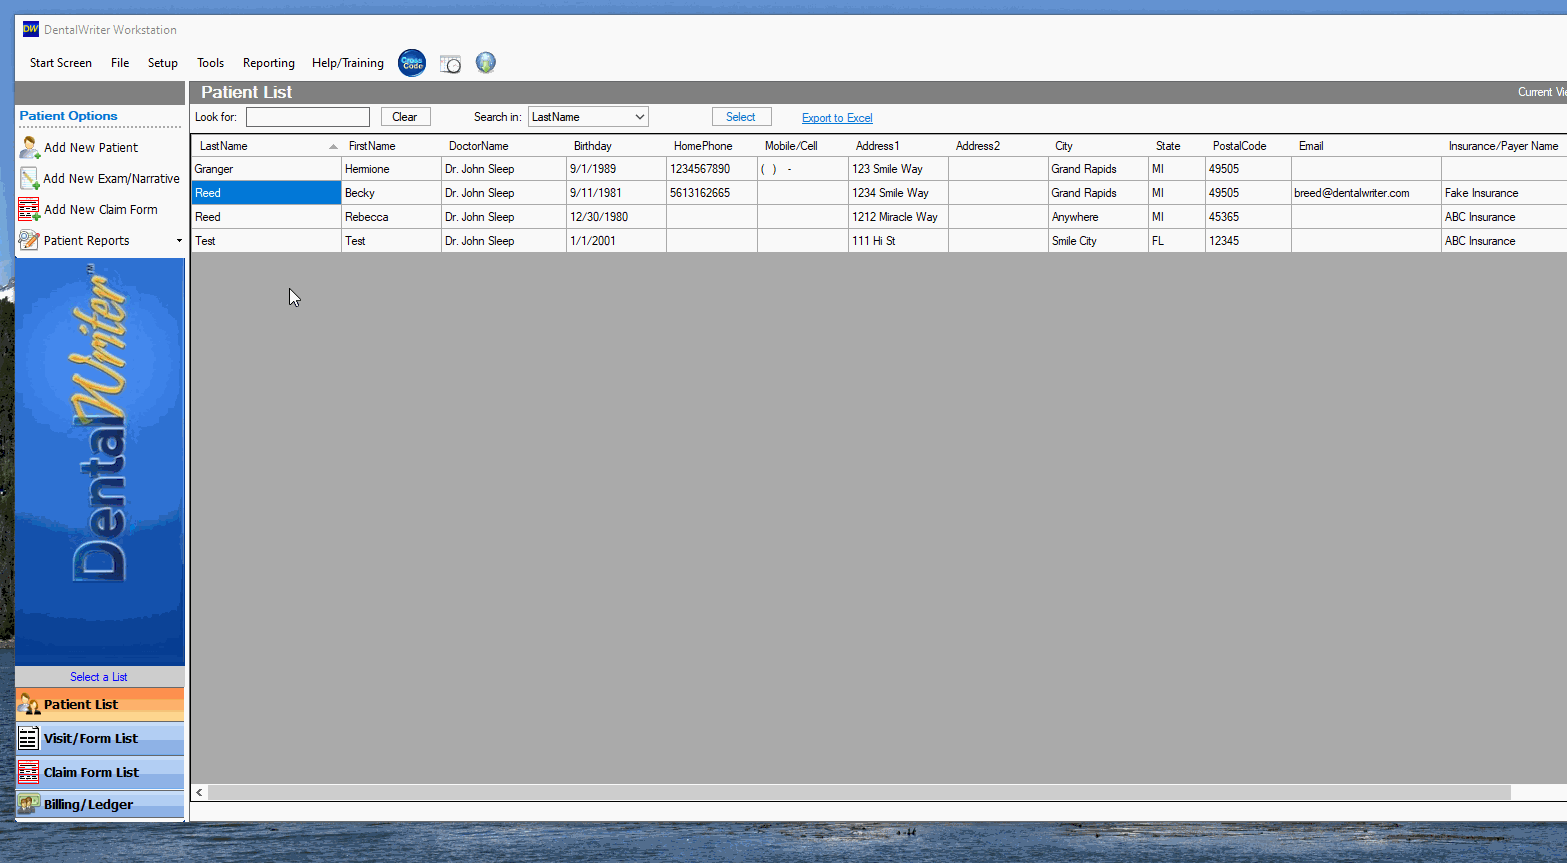Click the Clear search button
Image resolution: width=1567 pixels, height=863 pixels.
(404, 116)
